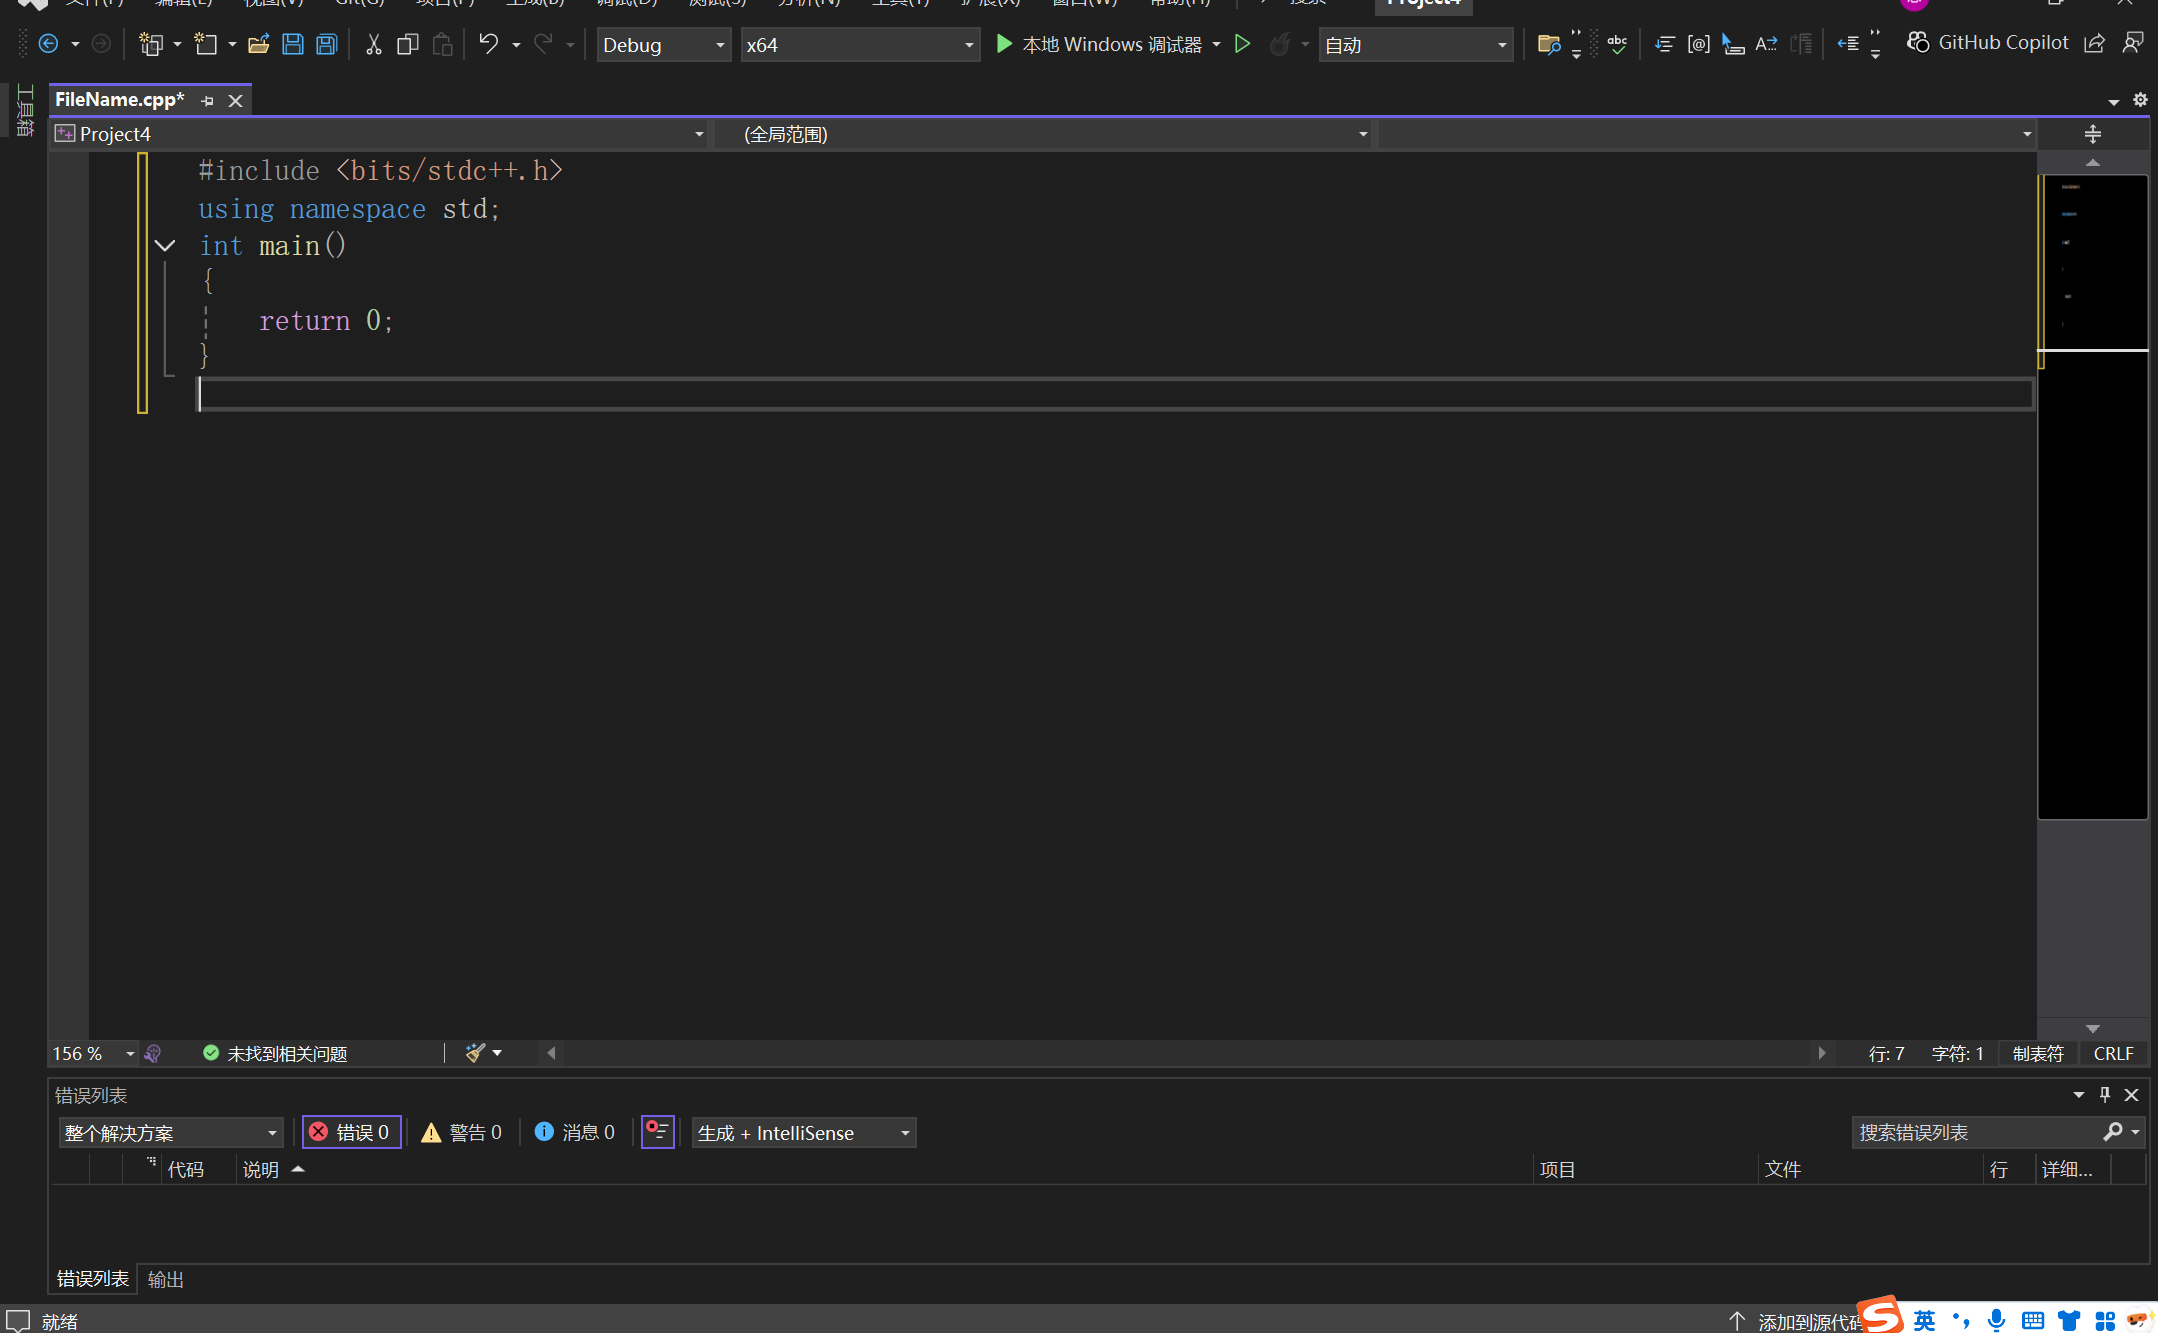Run with Local Windows Debugger button
This screenshot has height=1333, width=2158.
(1099, 44)
